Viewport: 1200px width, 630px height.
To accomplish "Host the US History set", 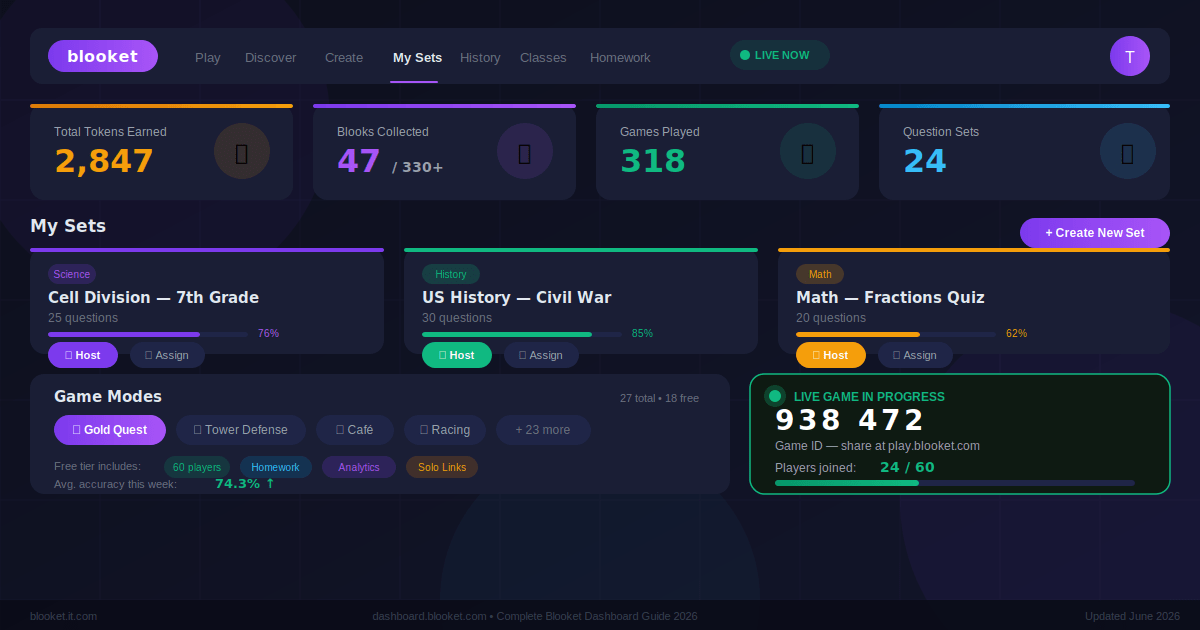I will click(x=457, y=355).
